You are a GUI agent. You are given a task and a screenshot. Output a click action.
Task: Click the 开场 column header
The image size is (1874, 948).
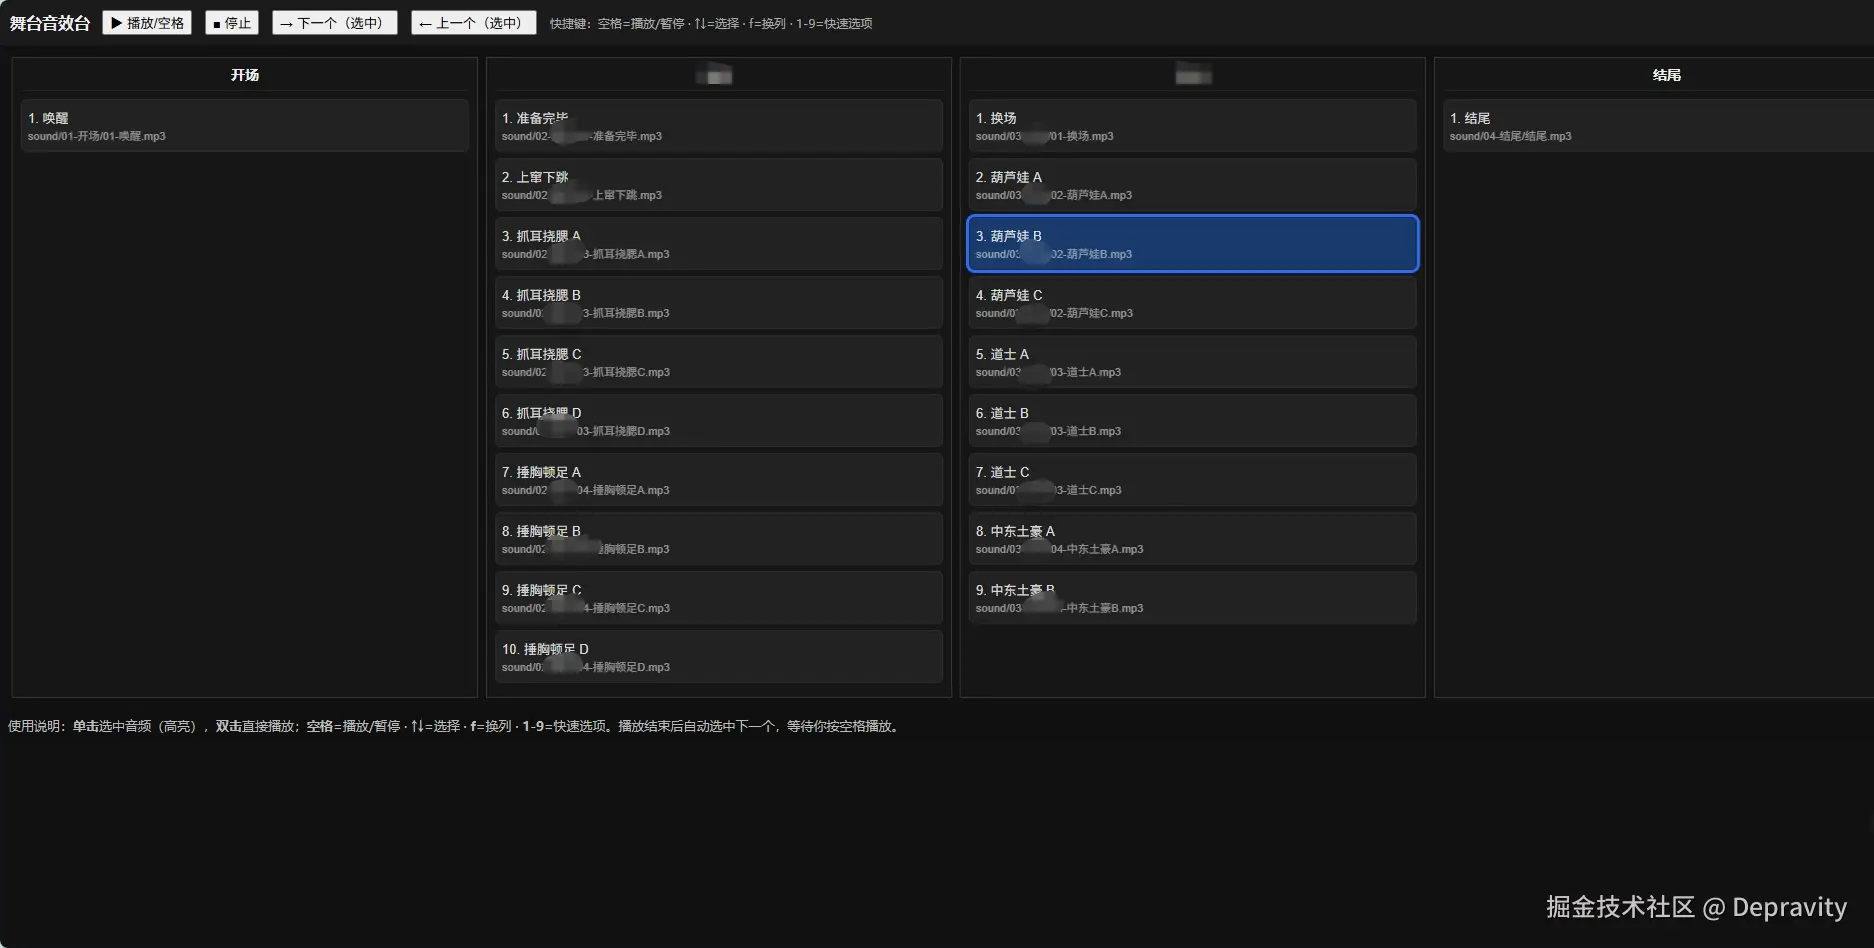coord(243,73)
